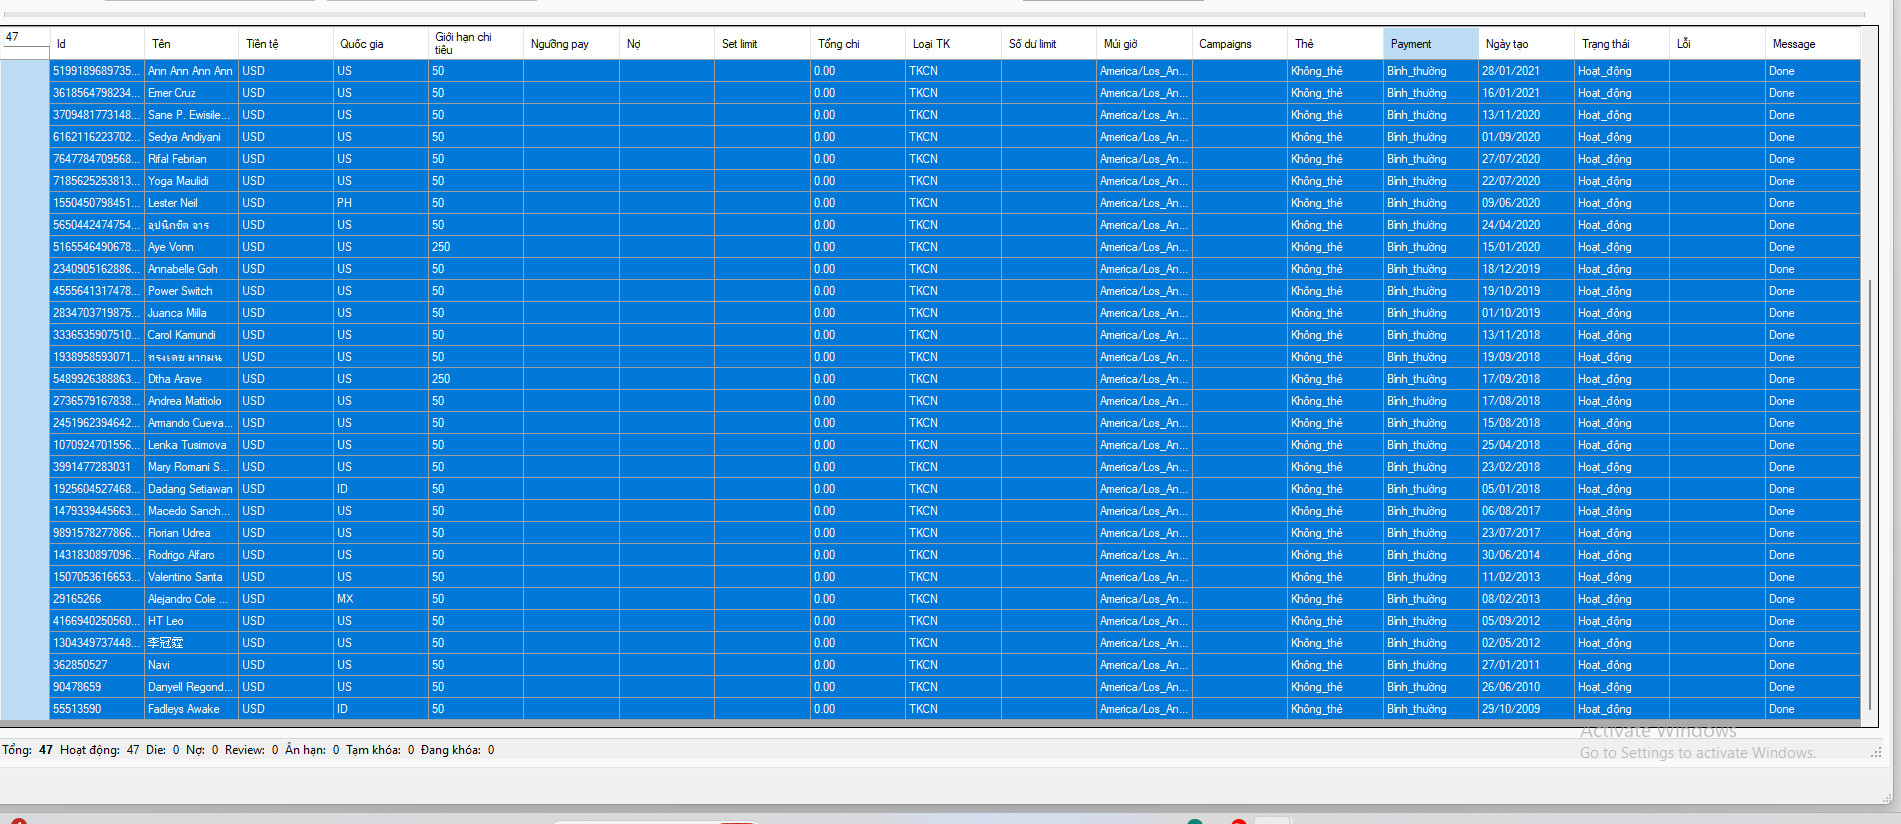Click the highlighted Payment column header
The image size is (1901, 824).
tap(1431, 44)
